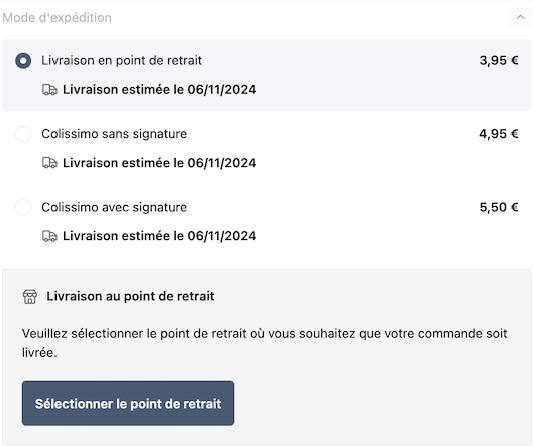Click the Sélectionner le point de retrait button
Viewport: 534px width, 446px height.
pos(128,403)
